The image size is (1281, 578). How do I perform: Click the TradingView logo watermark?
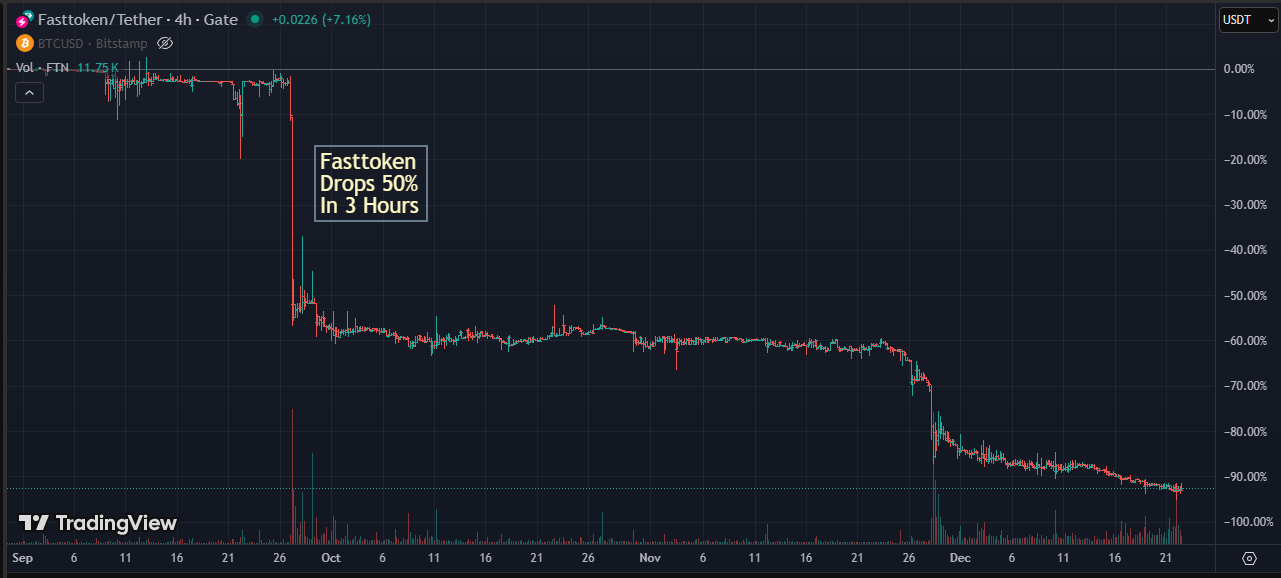(98, 523)
